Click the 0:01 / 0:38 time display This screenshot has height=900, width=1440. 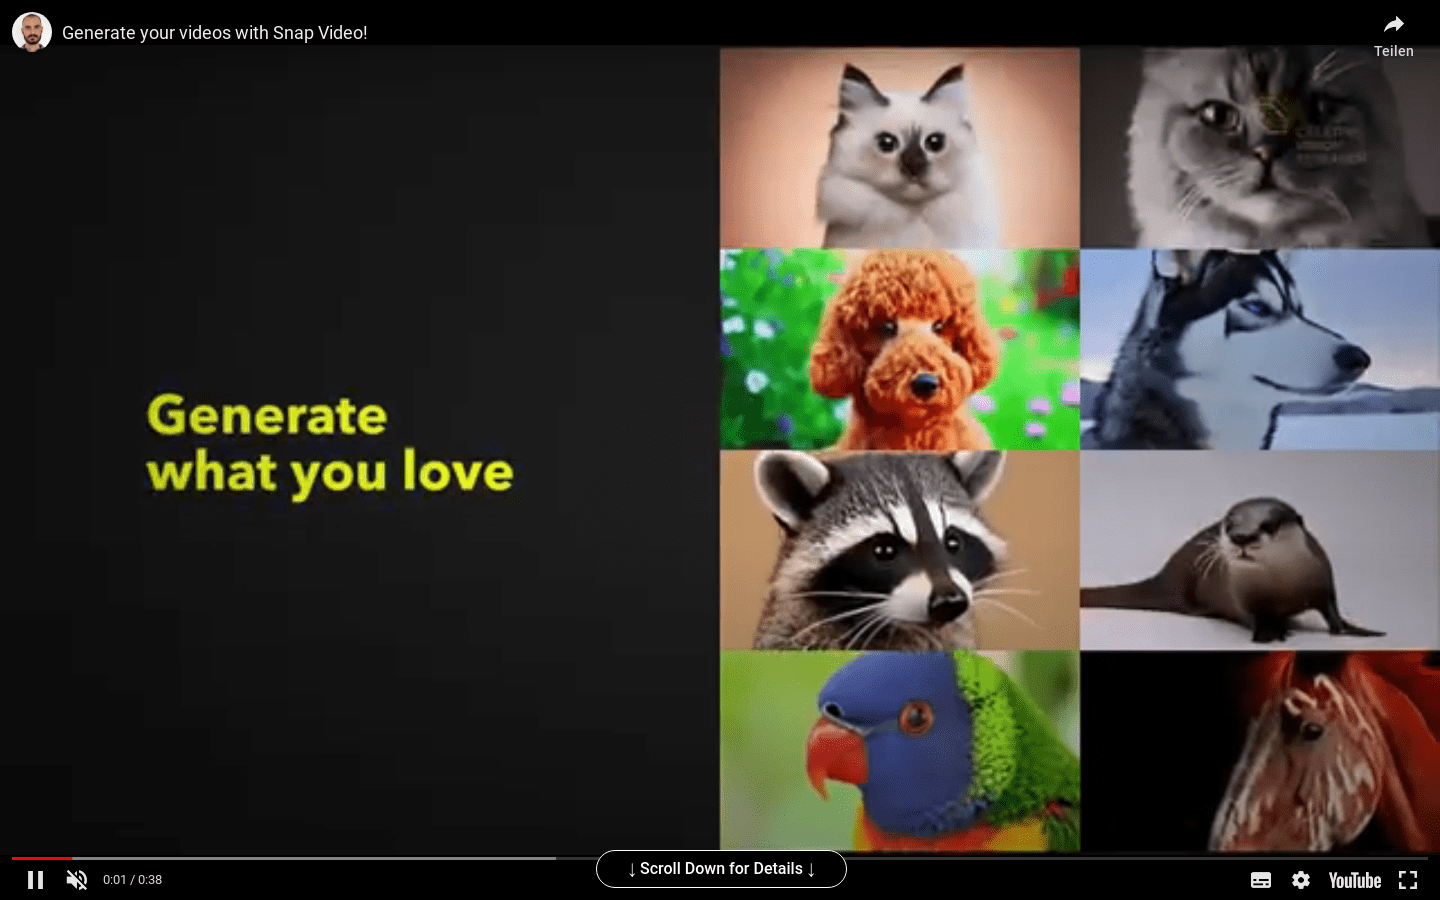tap(132, 880)
